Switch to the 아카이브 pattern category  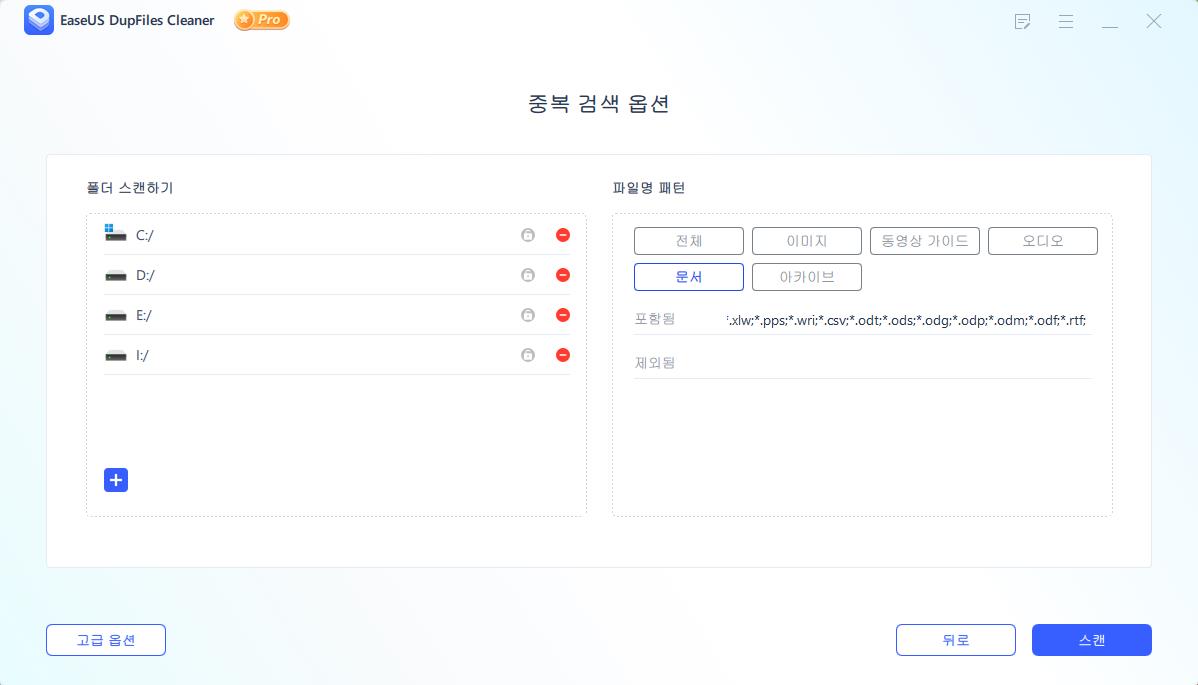point(807,277)
